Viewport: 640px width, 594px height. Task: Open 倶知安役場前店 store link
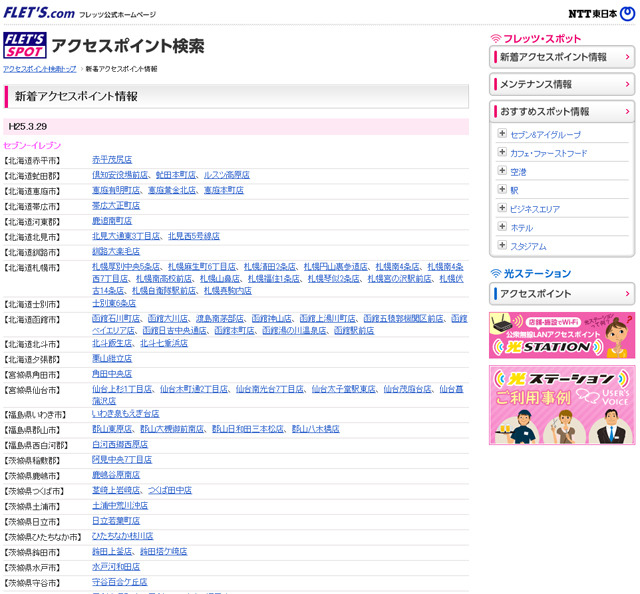120,175
